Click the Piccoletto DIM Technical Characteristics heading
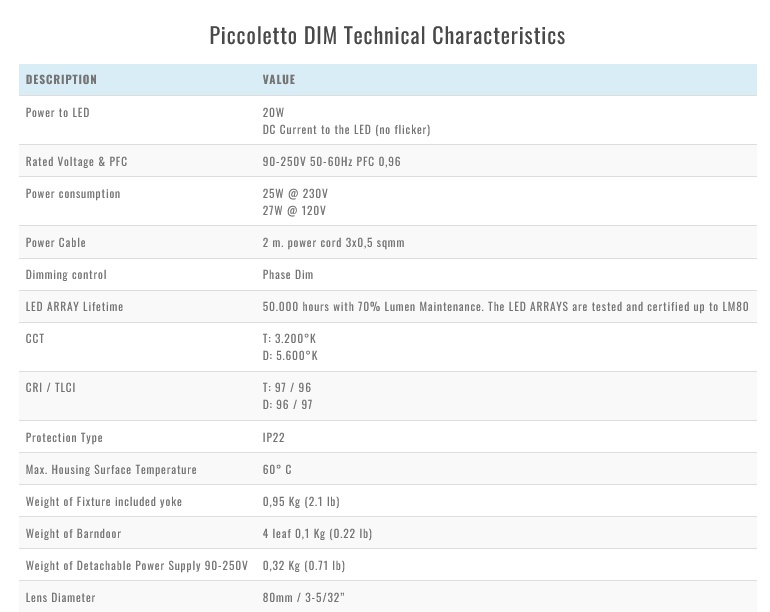The width and height of the screenshot is (770, 612). (x=387, y=36)
